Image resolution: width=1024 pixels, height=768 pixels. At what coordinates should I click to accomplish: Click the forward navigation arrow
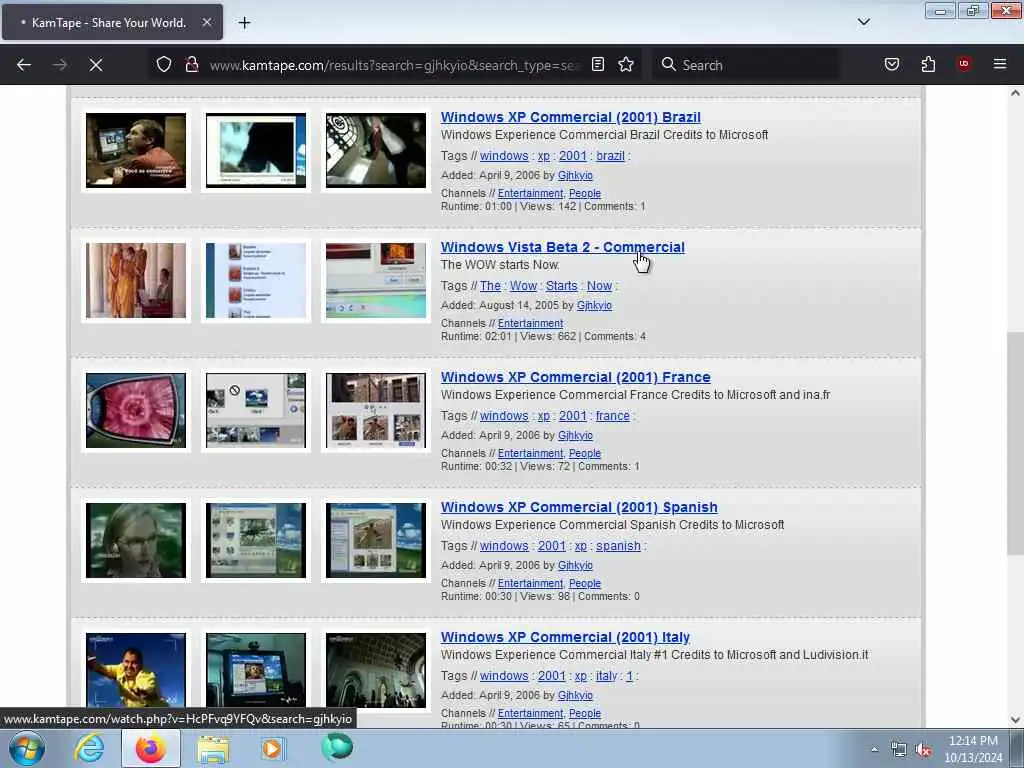[59, 65]
